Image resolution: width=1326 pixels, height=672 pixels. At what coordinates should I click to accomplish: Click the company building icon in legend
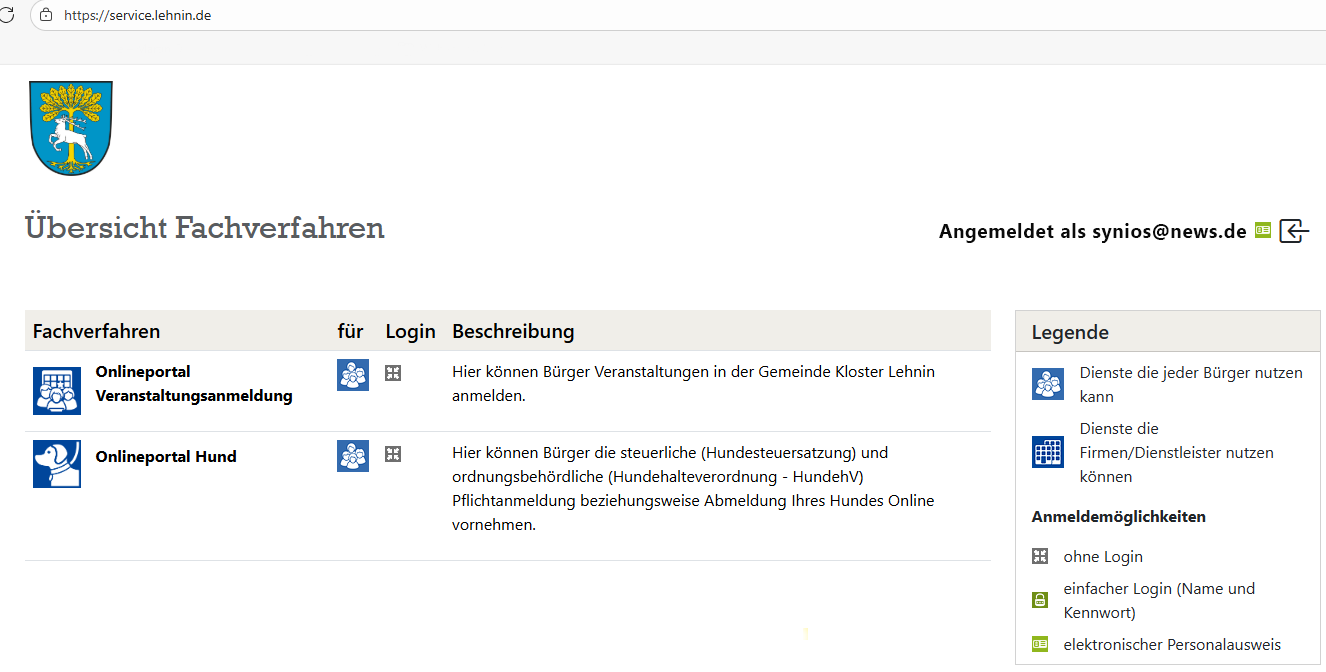(1048, 452)
